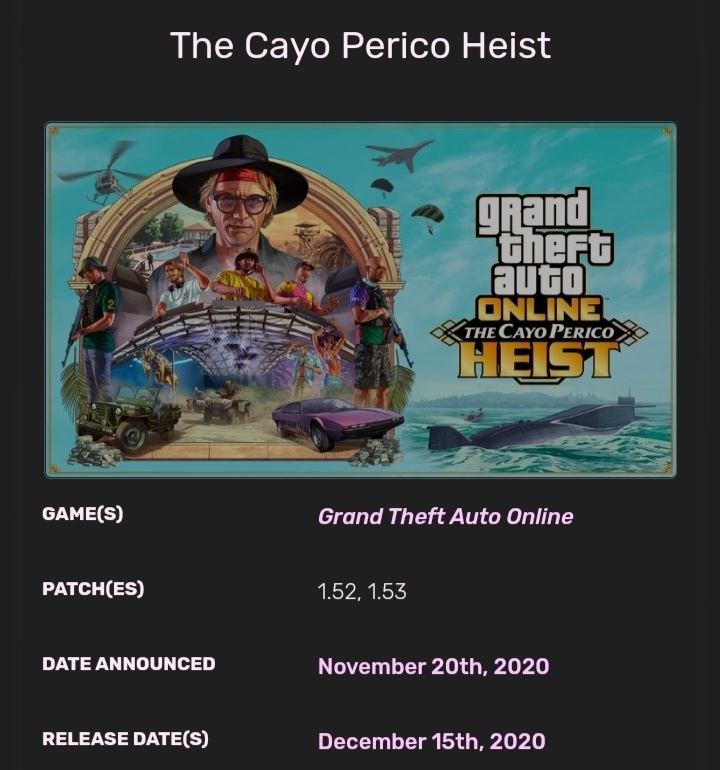720x770 pixels.
Task: Select the GAME(S) row label
Action: [x=82, y=515]
